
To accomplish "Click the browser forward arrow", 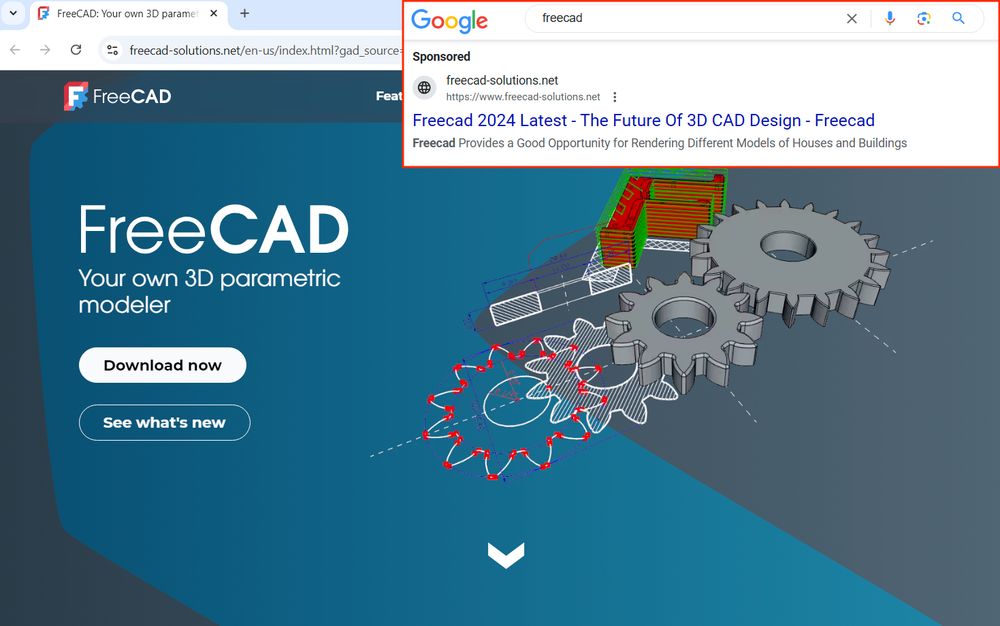I will coord(45,50).
